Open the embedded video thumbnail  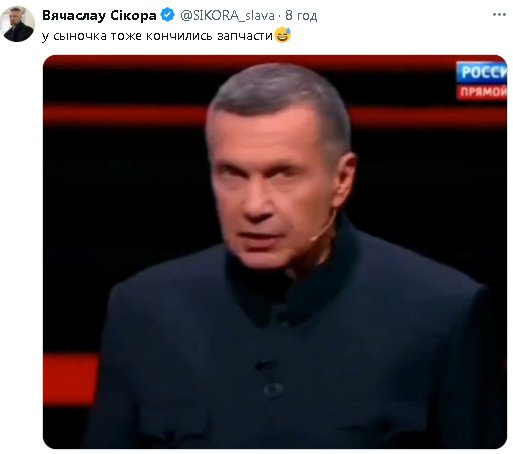[x=275, y=252]
